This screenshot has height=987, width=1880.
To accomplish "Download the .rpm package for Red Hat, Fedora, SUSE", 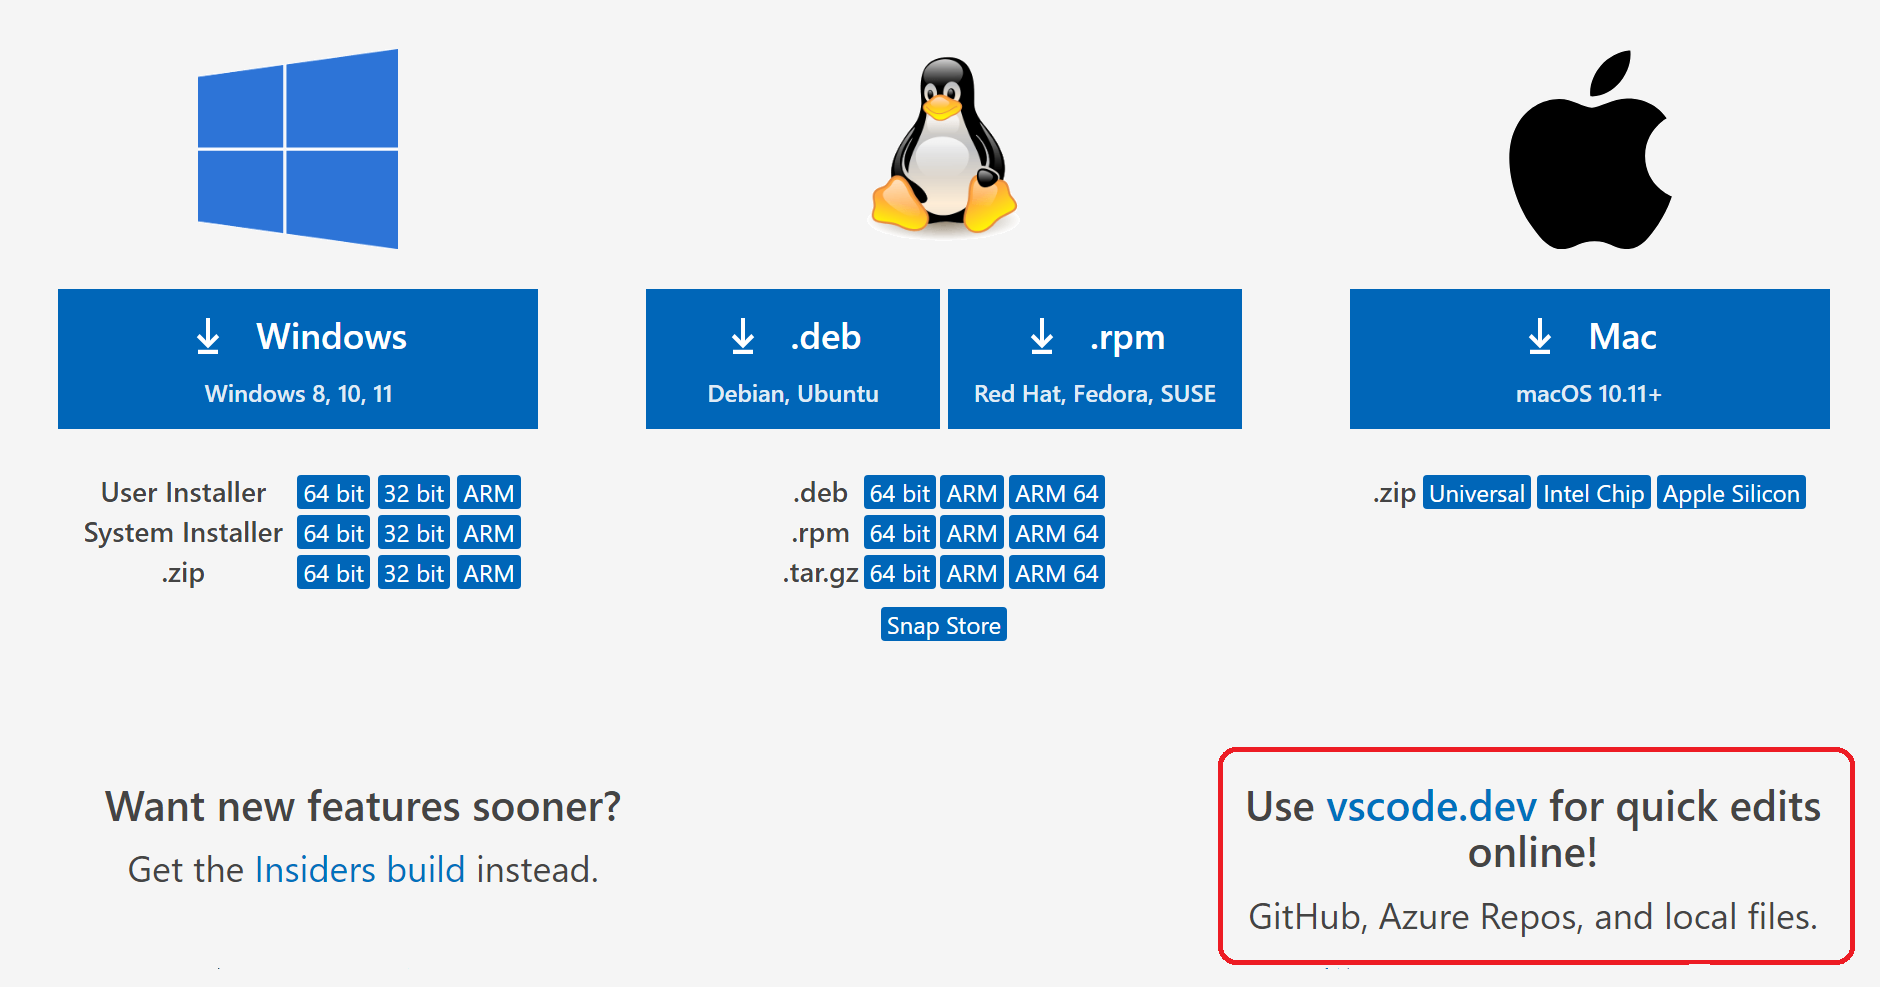I will coord(1094,359).
